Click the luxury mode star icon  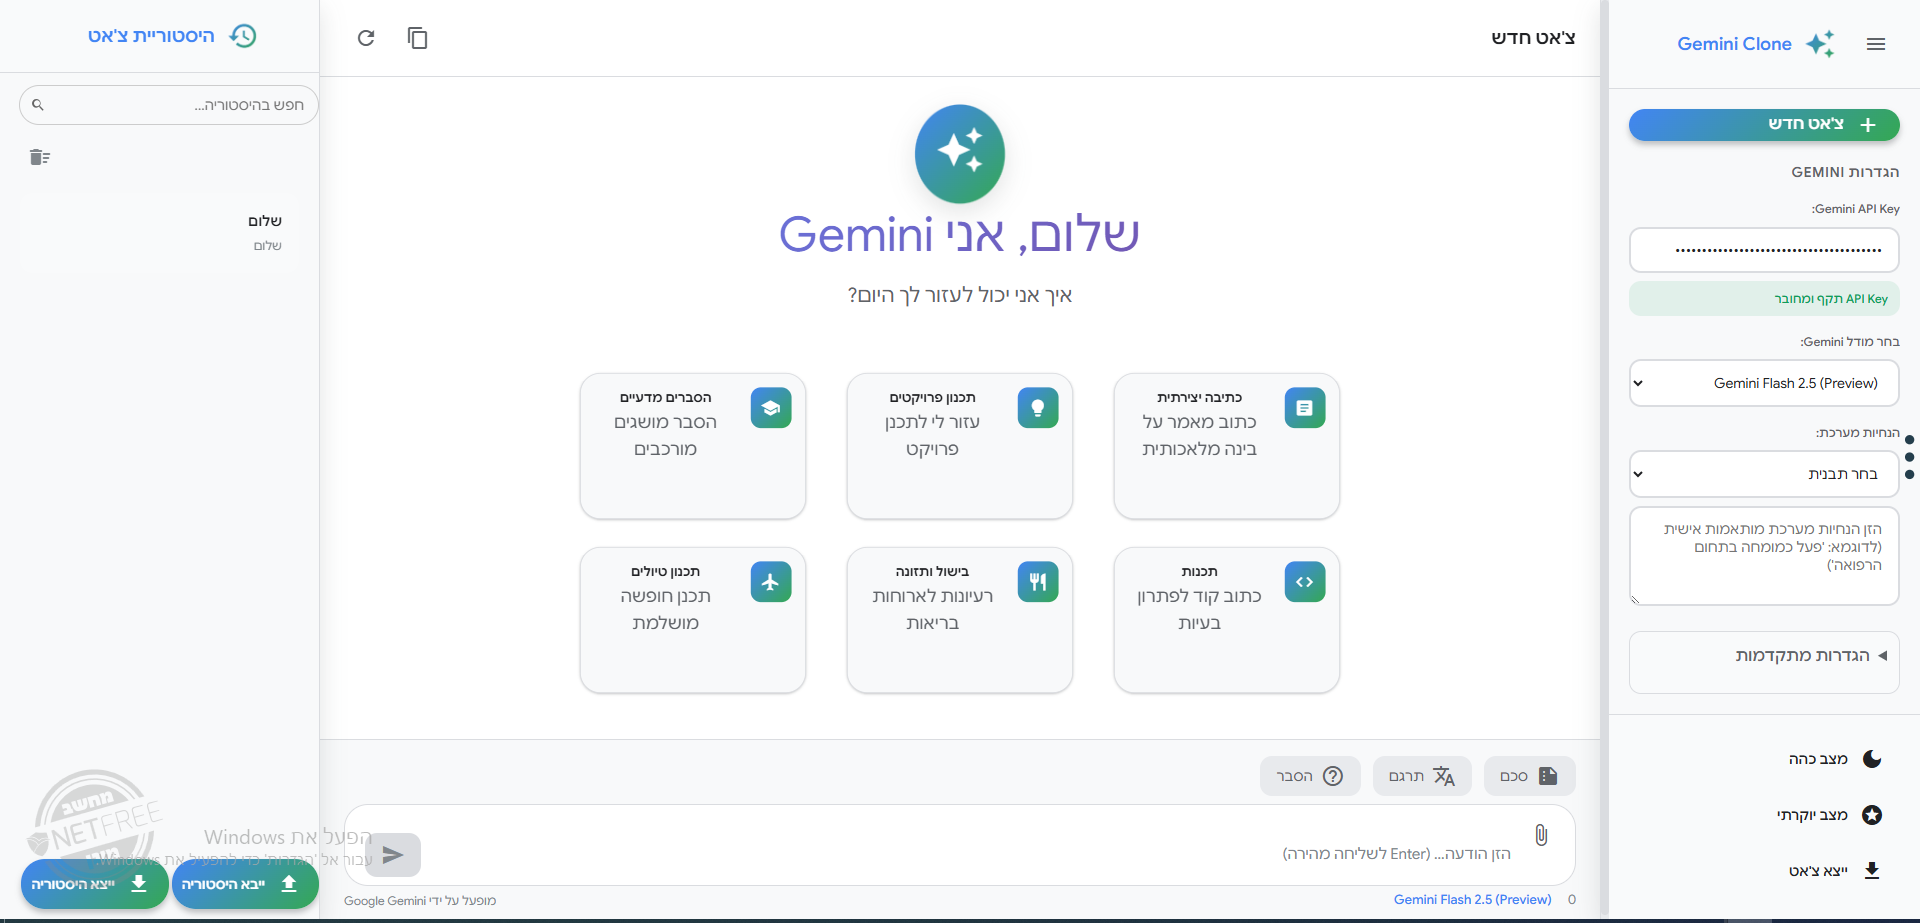click(x=1872, y=815)
